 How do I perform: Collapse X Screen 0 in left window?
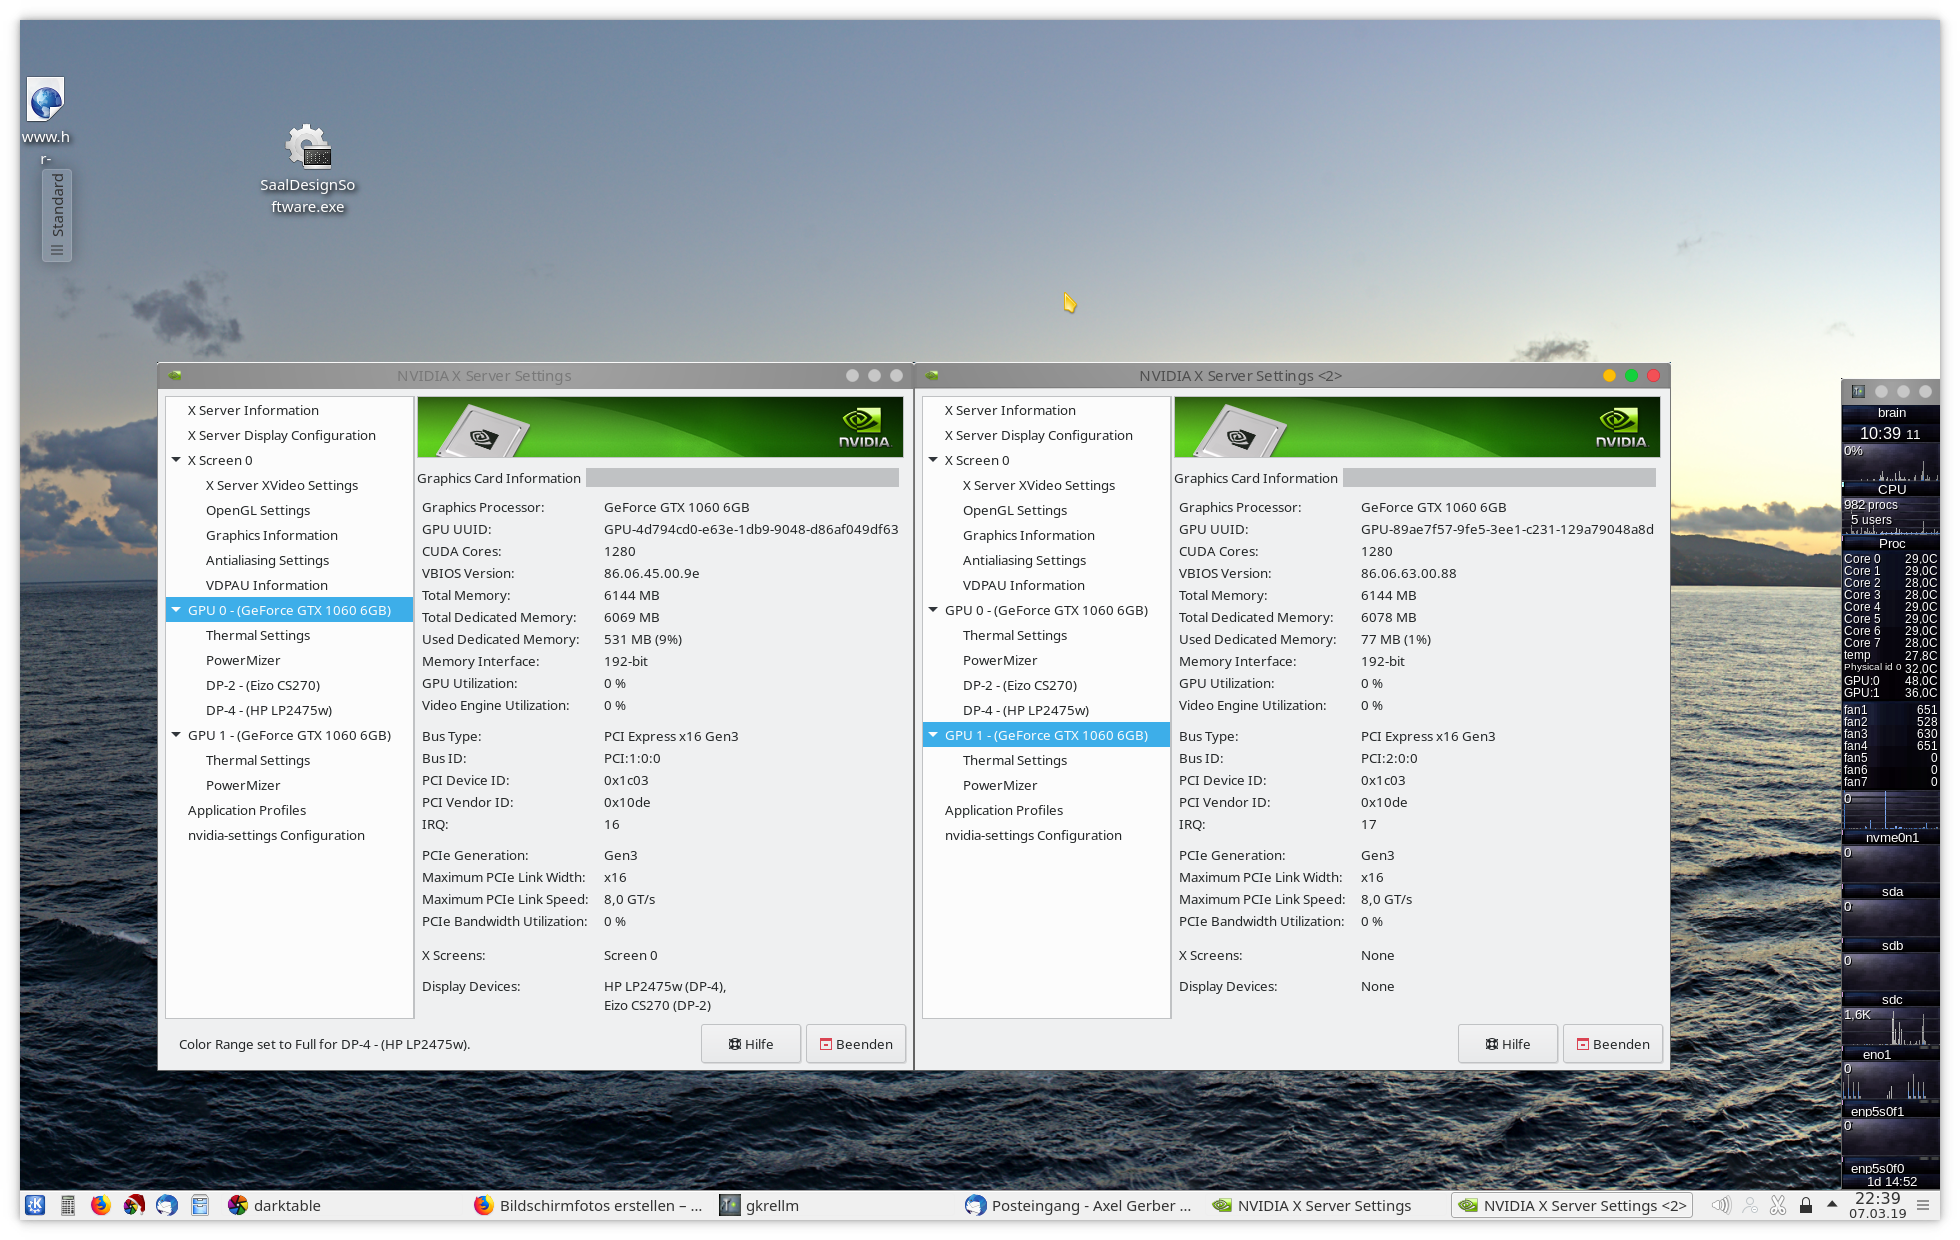click(176, 460)
